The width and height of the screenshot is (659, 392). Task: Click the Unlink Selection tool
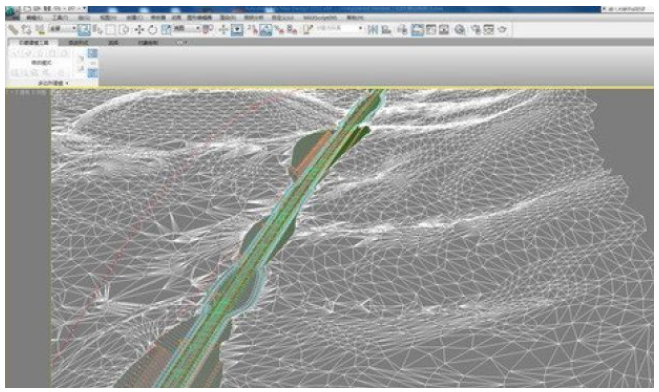pos(26,29)
